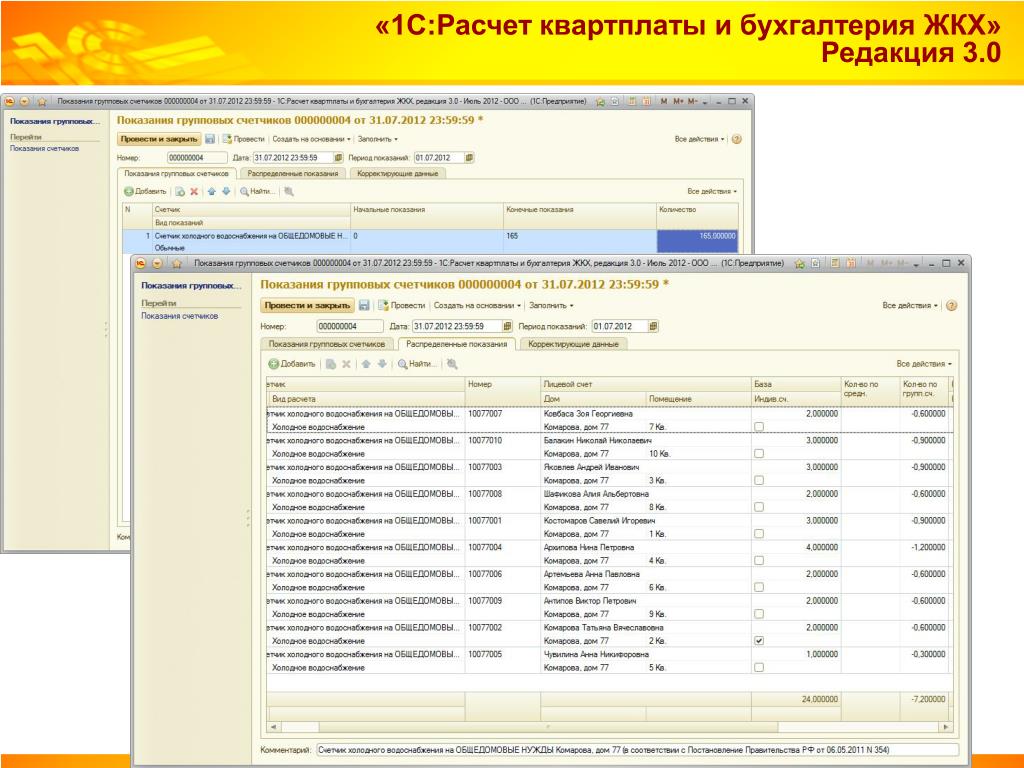Click the blue move-down arrow in the table toolbar

382,364
